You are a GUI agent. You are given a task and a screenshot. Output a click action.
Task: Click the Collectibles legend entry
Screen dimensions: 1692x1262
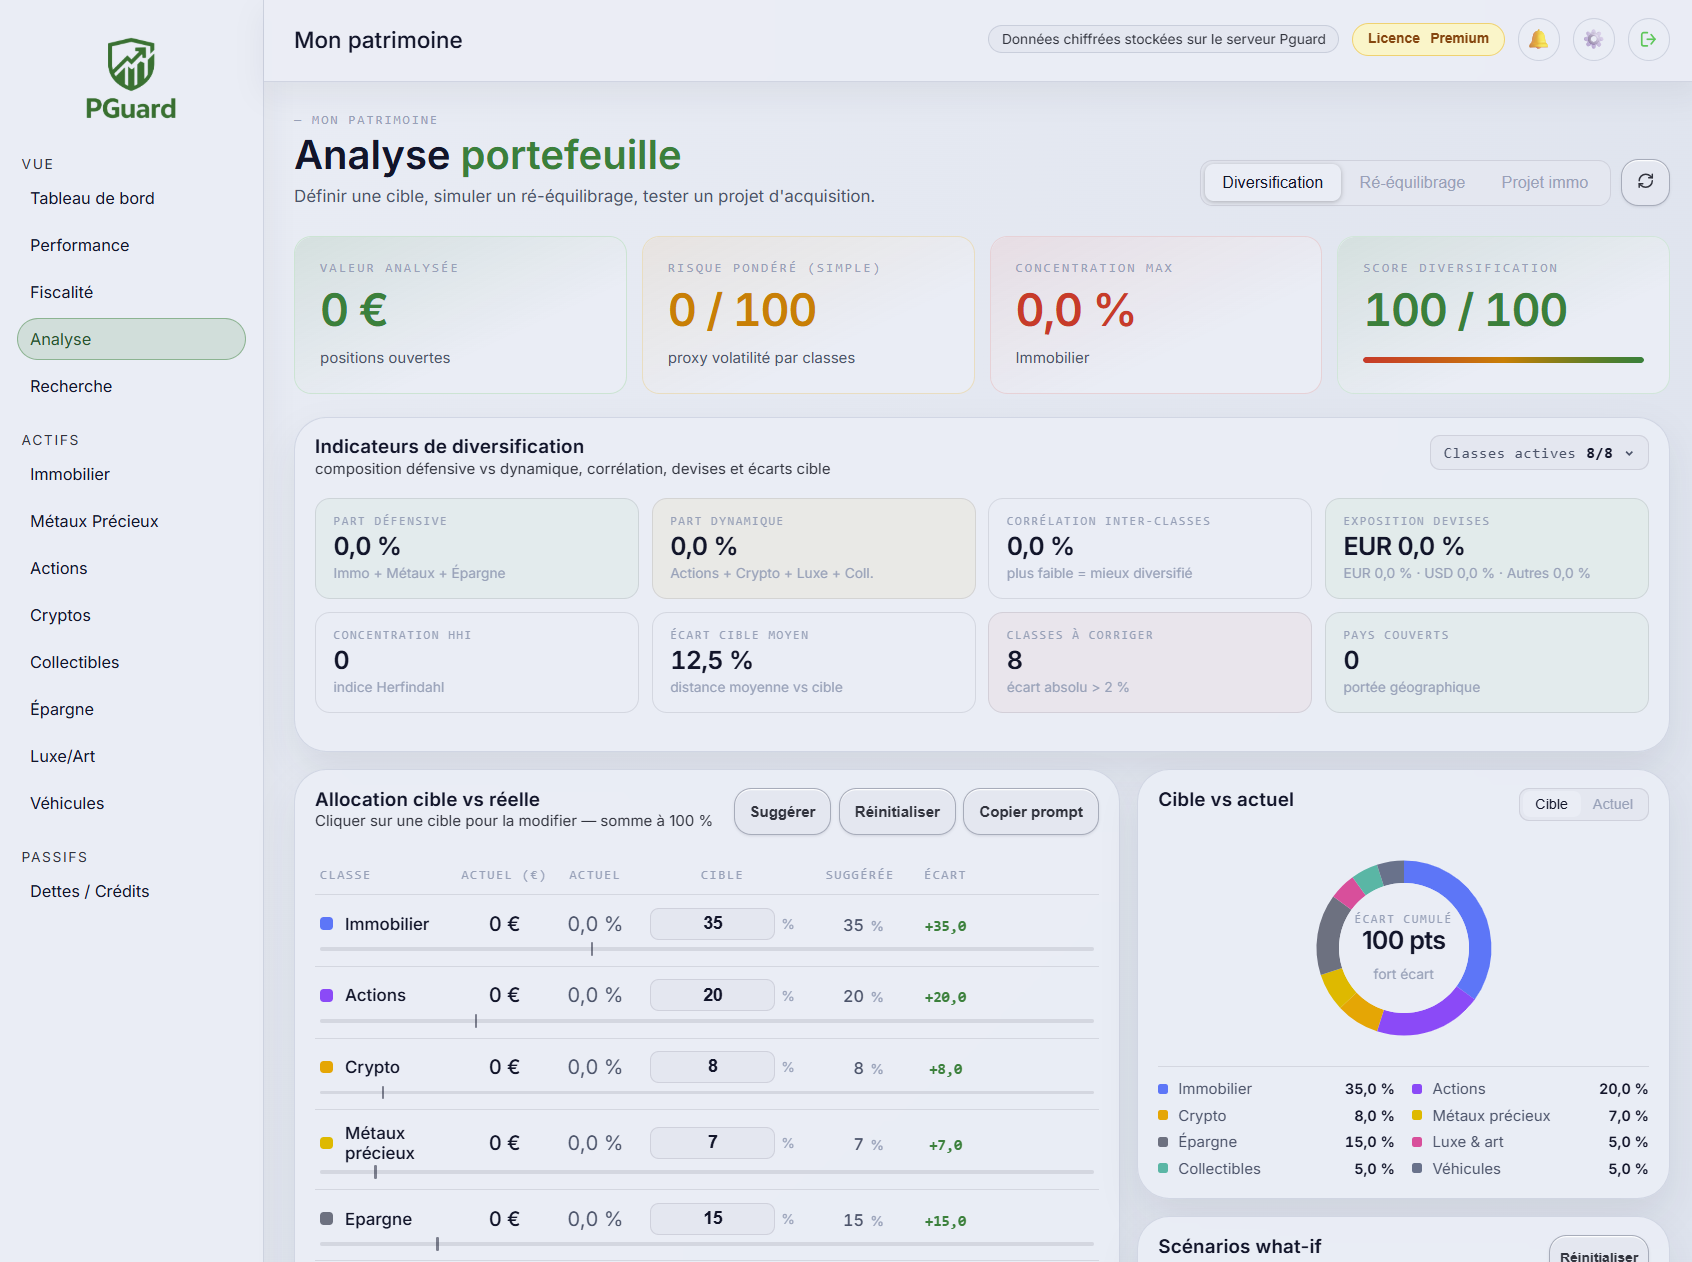1276,1169
